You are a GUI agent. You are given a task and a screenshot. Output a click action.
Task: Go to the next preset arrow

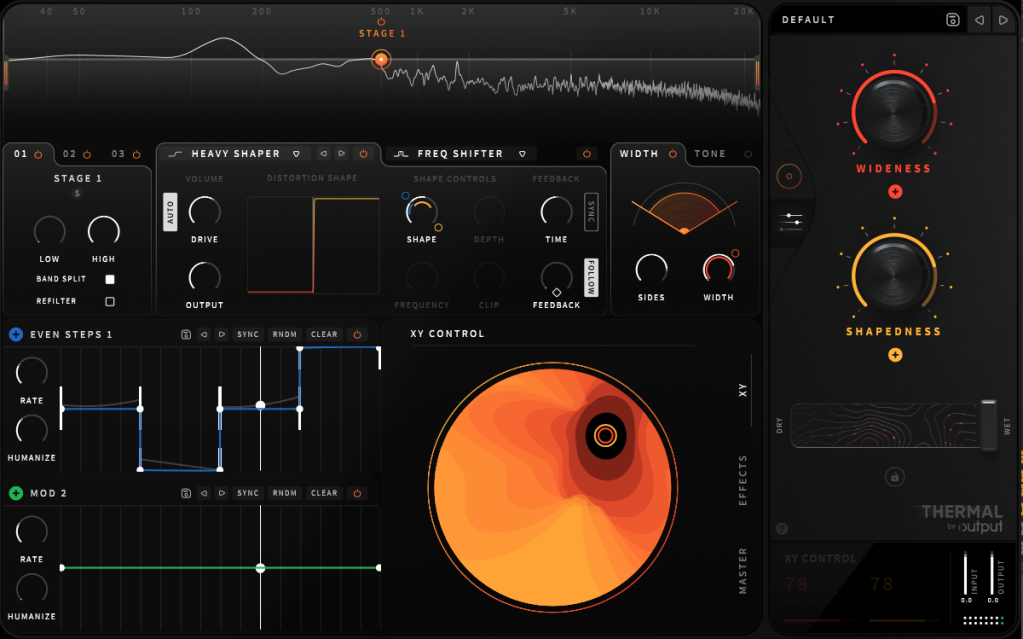1003,20
